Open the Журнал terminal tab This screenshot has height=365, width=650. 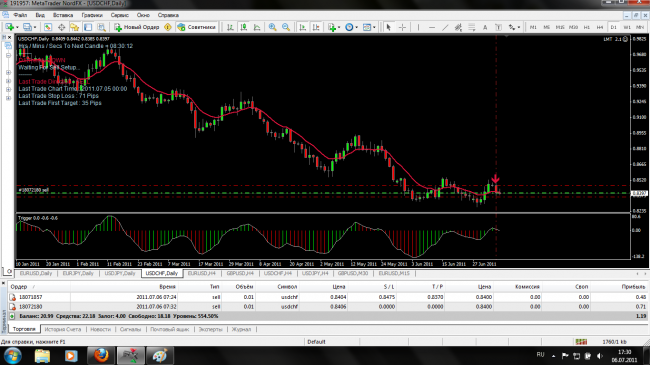tap(241, 329)
